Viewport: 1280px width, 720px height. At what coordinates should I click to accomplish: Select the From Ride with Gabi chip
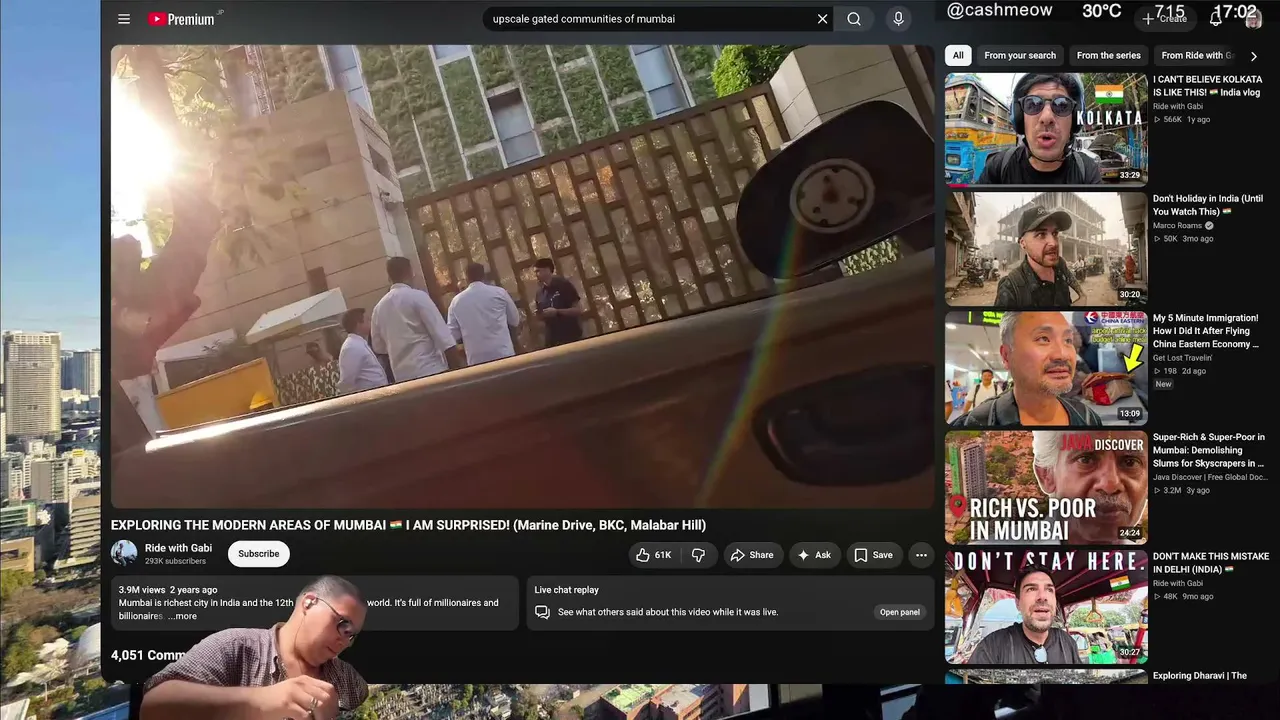click(x=1197, y=56)
